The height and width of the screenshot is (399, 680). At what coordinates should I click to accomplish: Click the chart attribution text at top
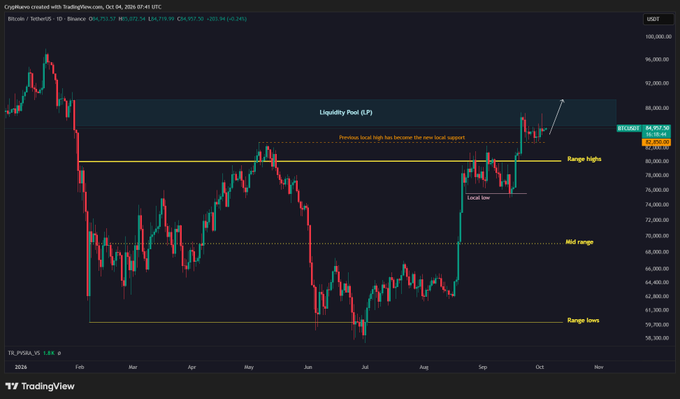82,7
